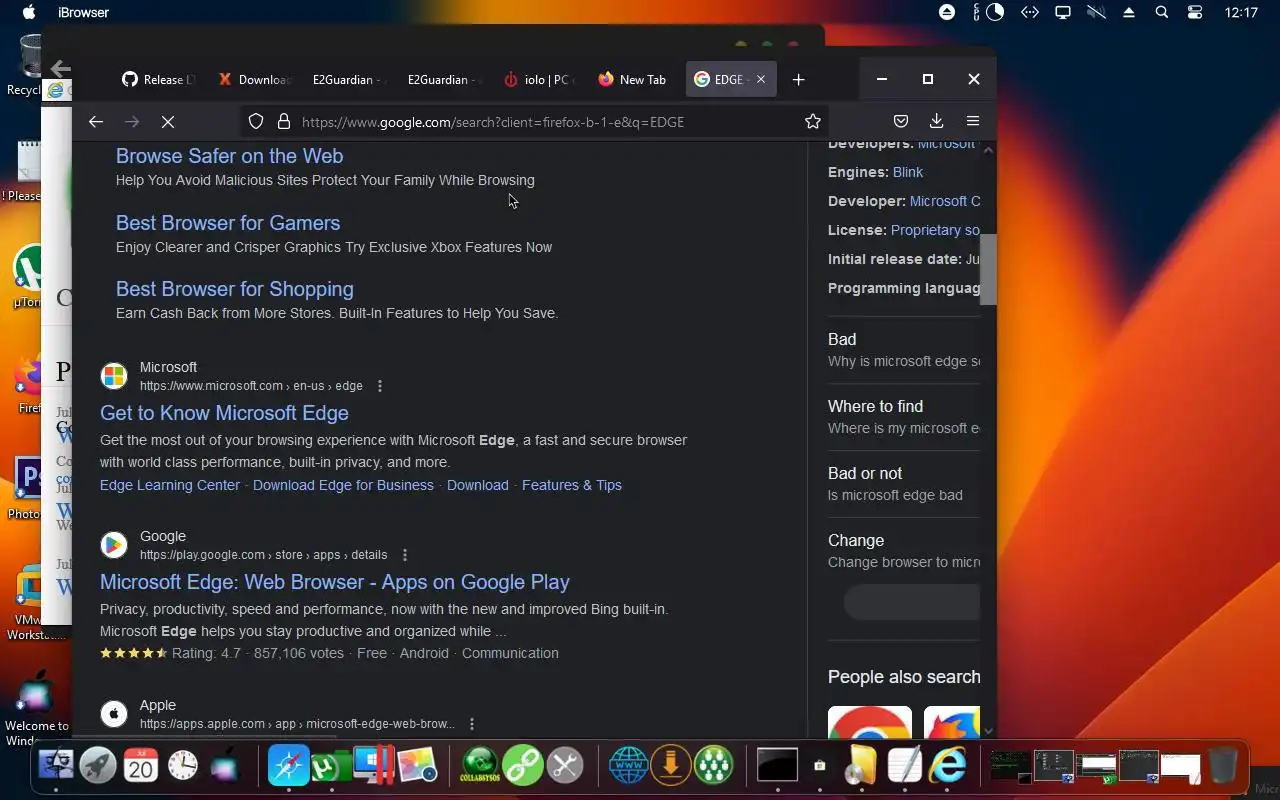The image size is (1280, 800).
Task: Expand the Where to find question
Action: point(904,417)
